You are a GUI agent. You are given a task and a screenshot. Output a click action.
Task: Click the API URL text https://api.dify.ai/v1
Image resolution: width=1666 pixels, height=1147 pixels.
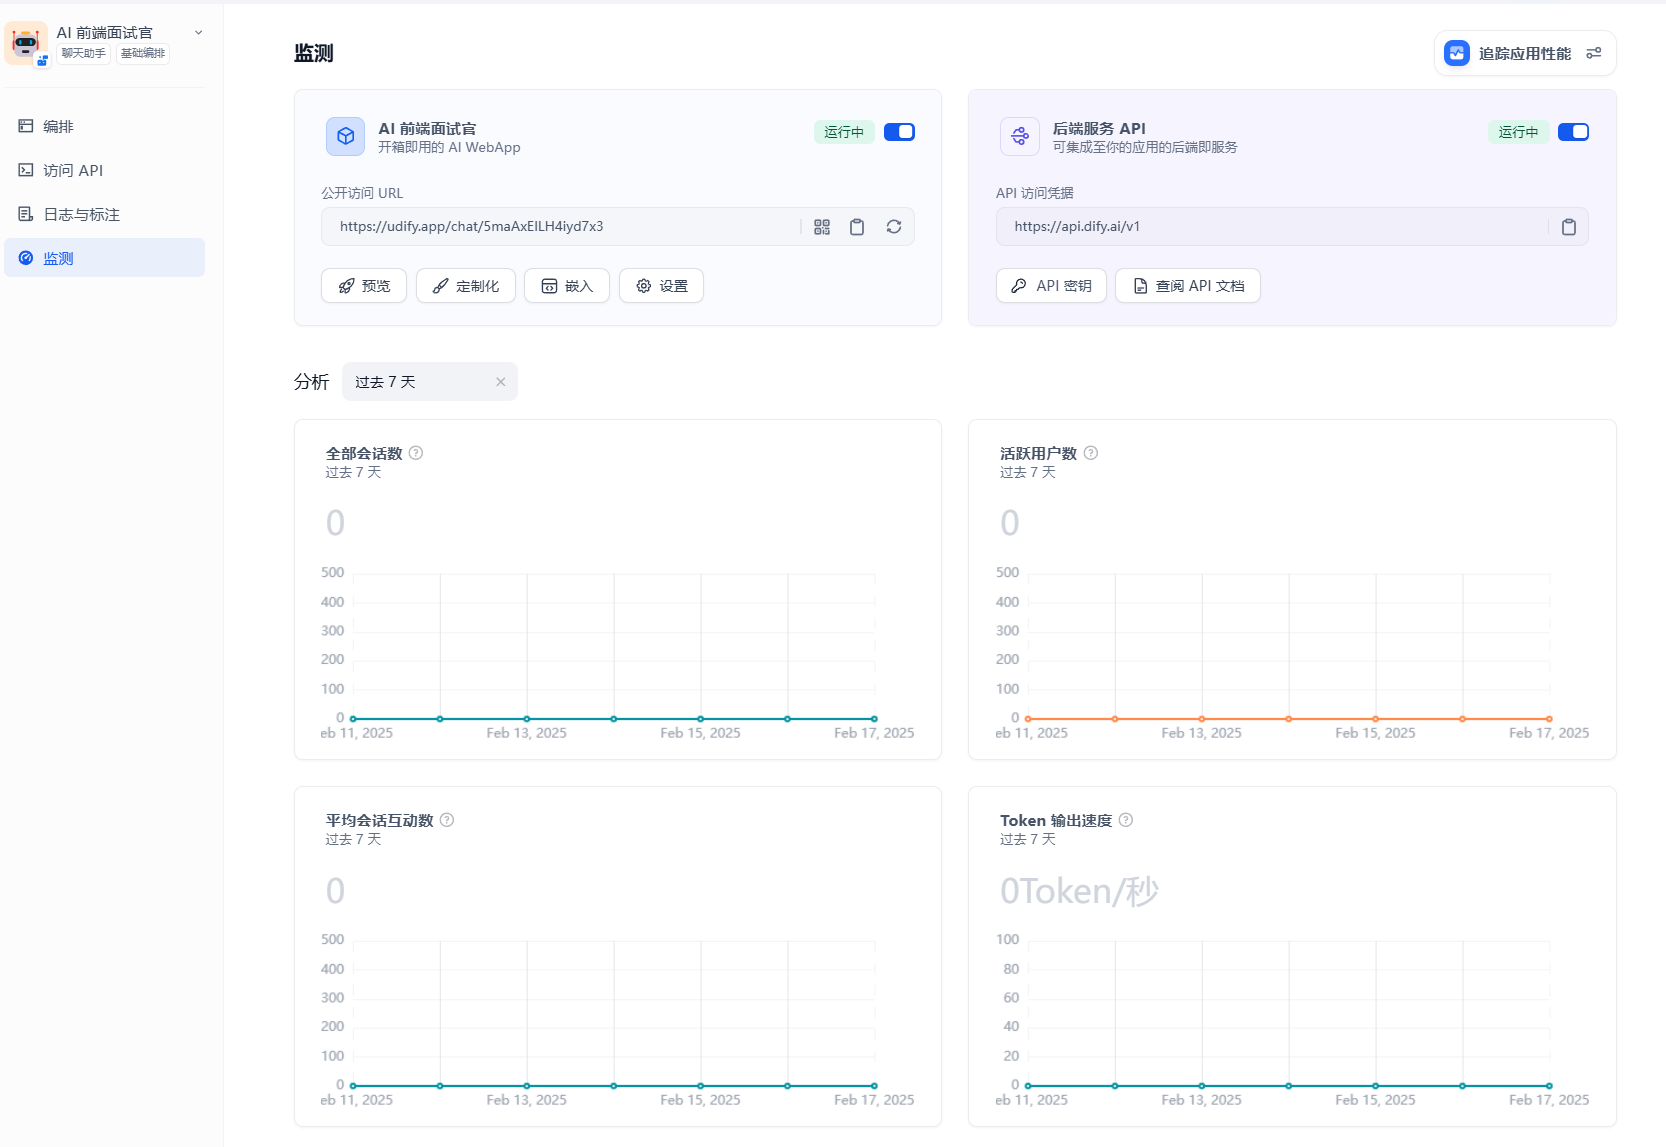click(1077, 227)
